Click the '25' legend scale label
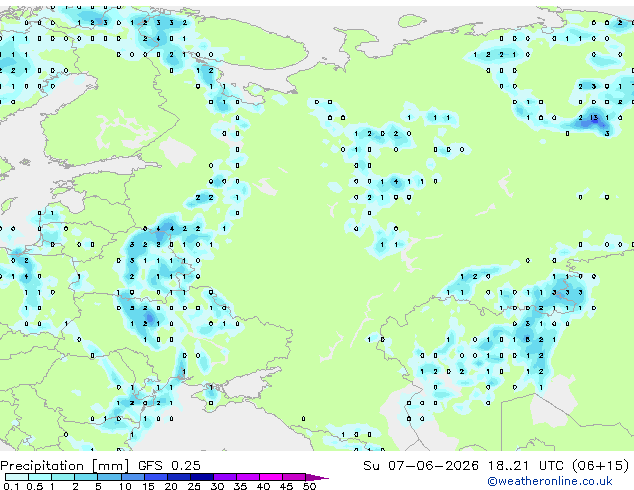The height and width of the screenshot is (490, 634). [194, 486]
